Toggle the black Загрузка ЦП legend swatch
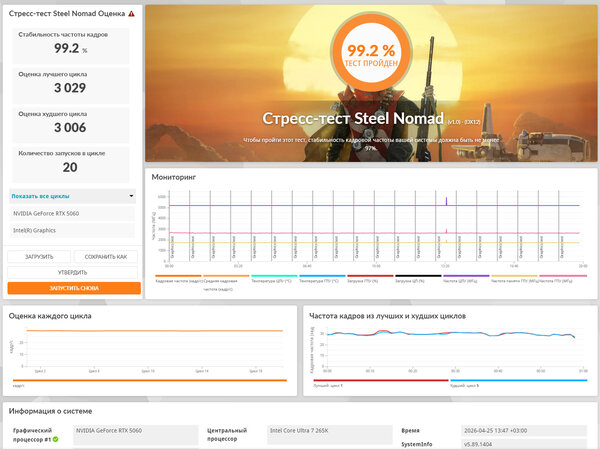 point(418,276)
